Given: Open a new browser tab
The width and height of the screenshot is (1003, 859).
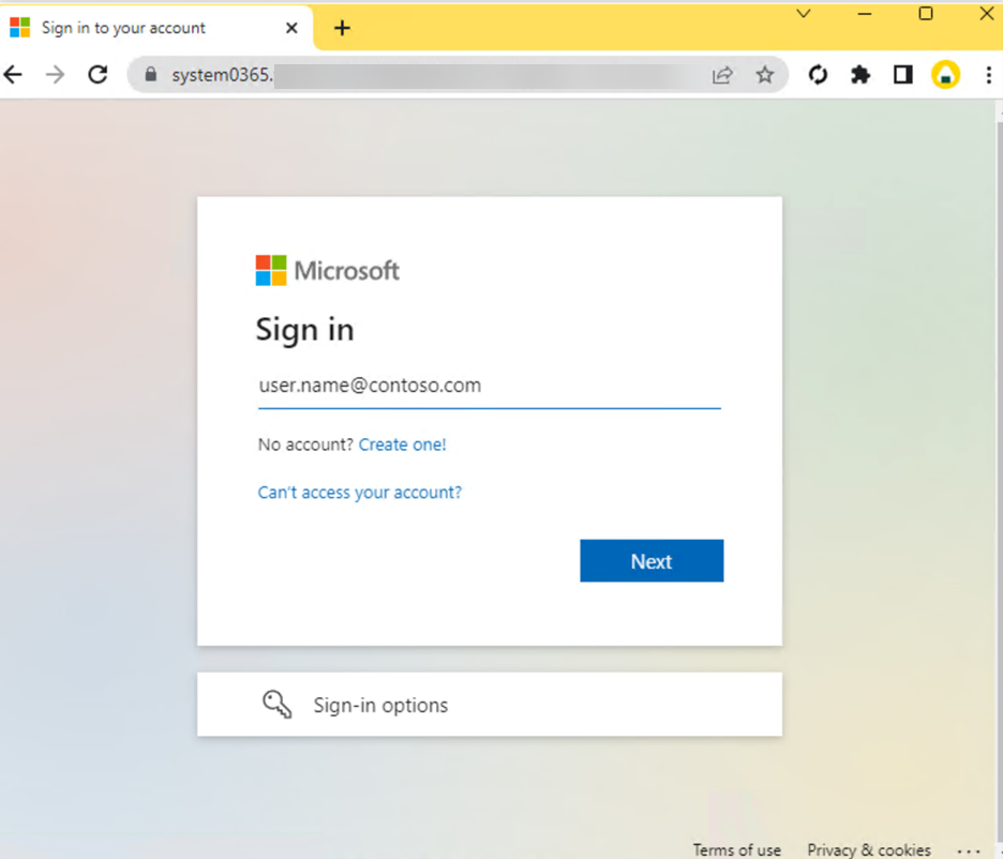Looking at the screenshot, I should 342,27.
